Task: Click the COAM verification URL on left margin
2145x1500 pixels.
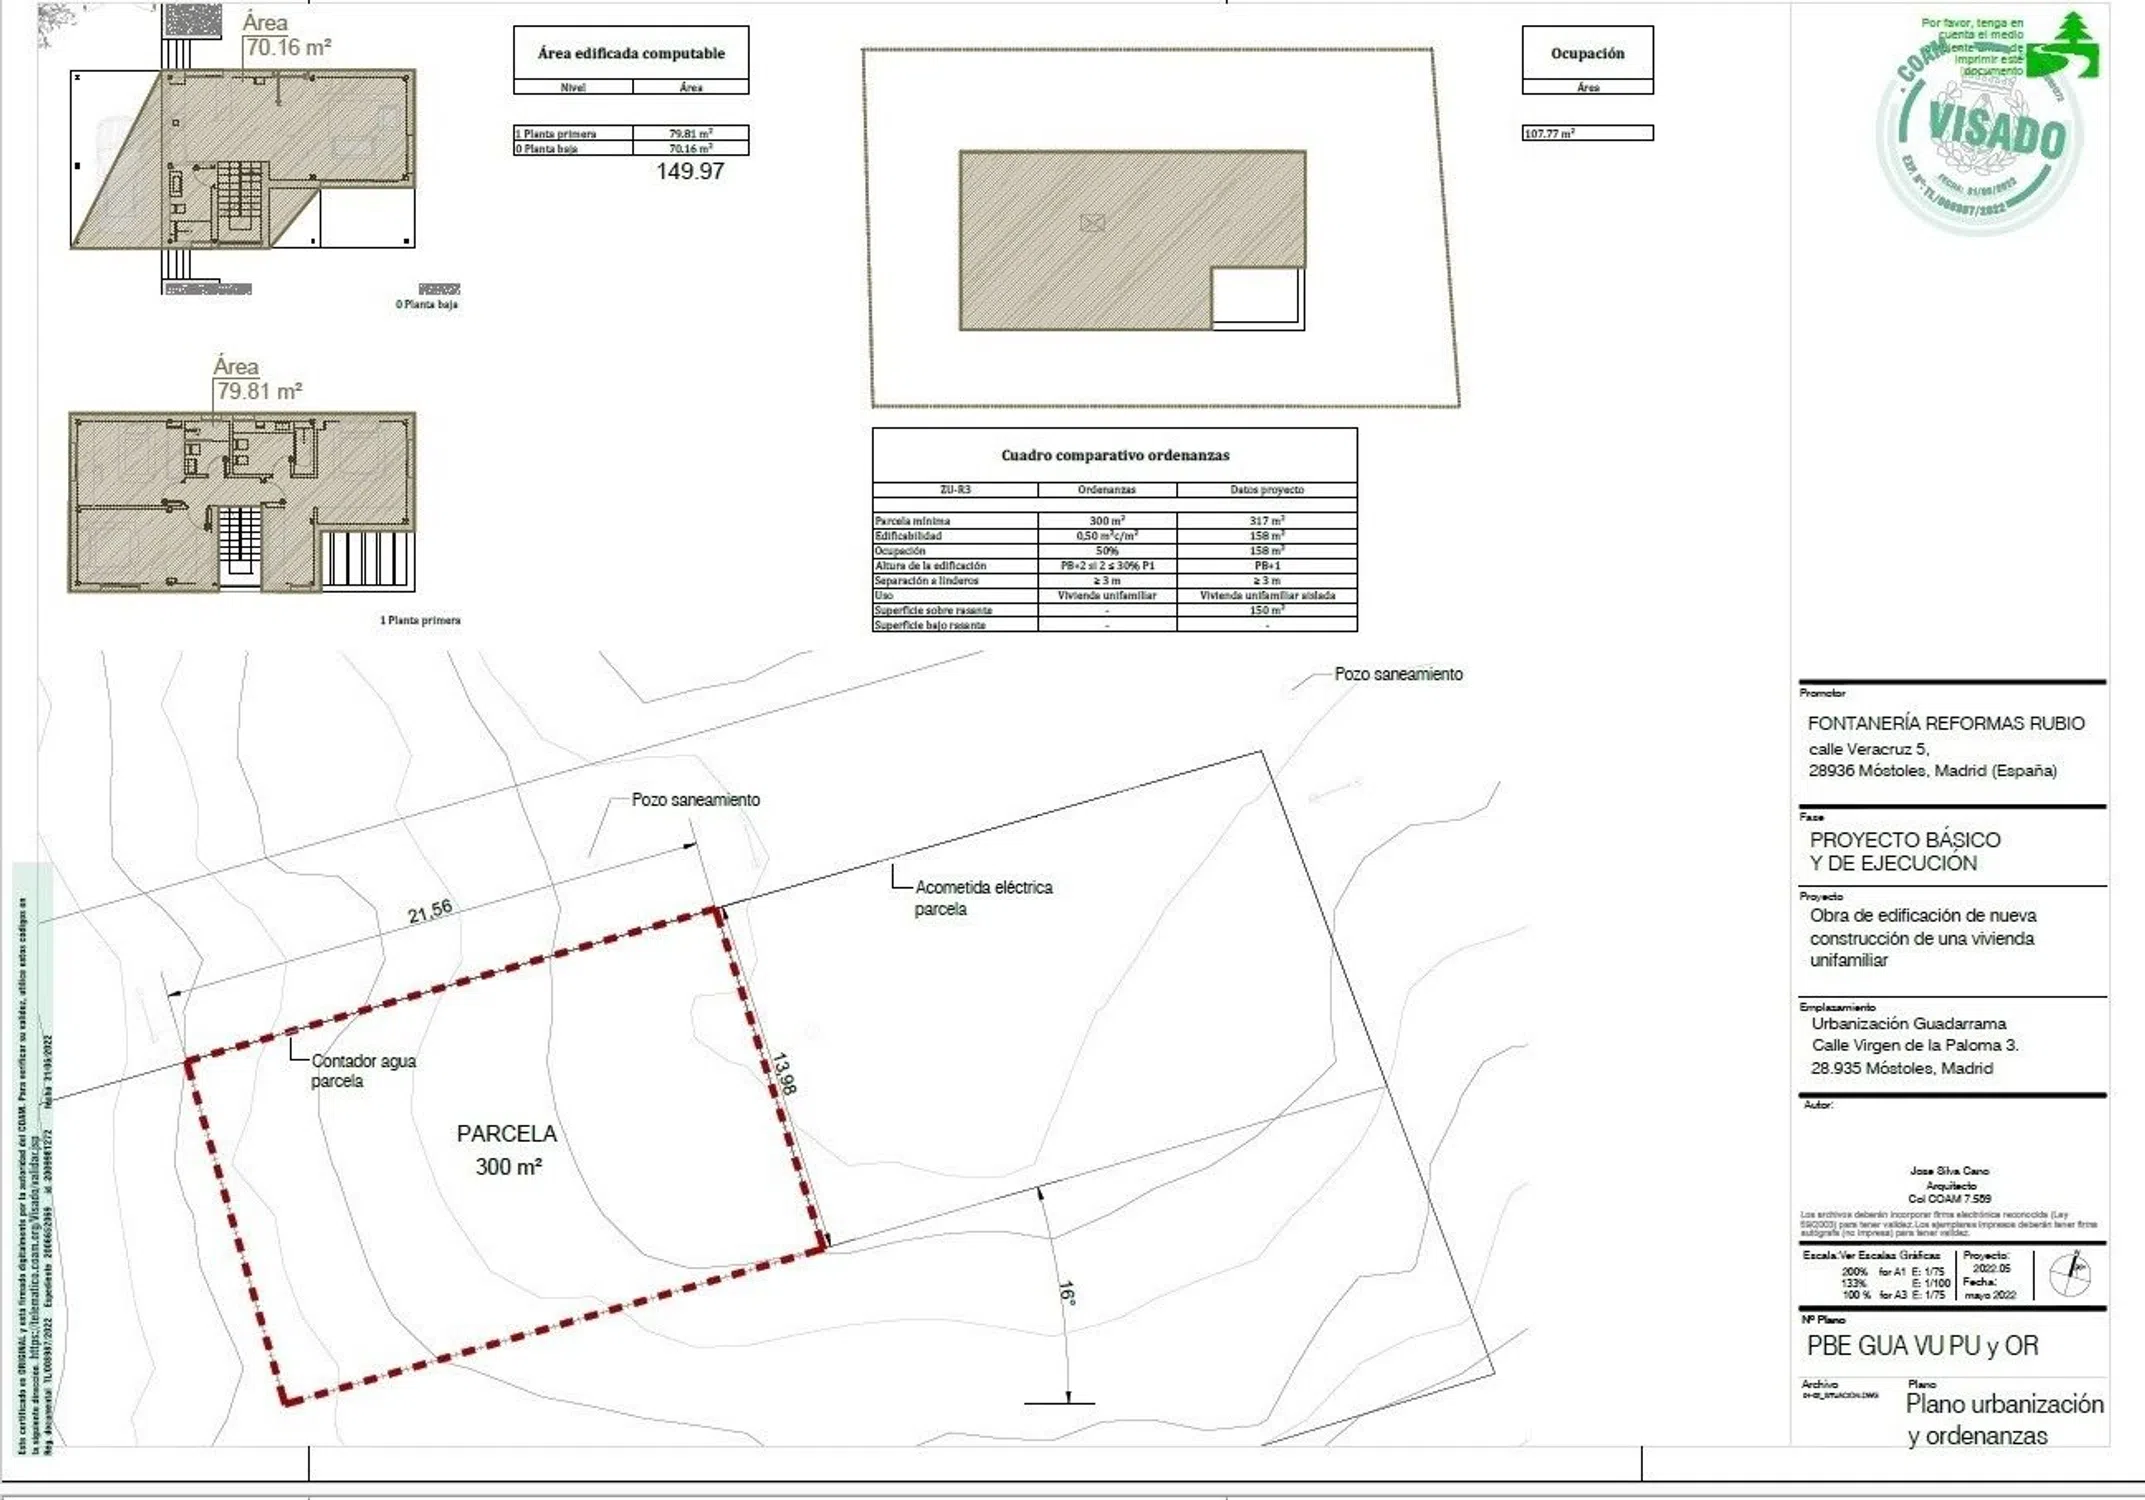Action: (34, 1250)
